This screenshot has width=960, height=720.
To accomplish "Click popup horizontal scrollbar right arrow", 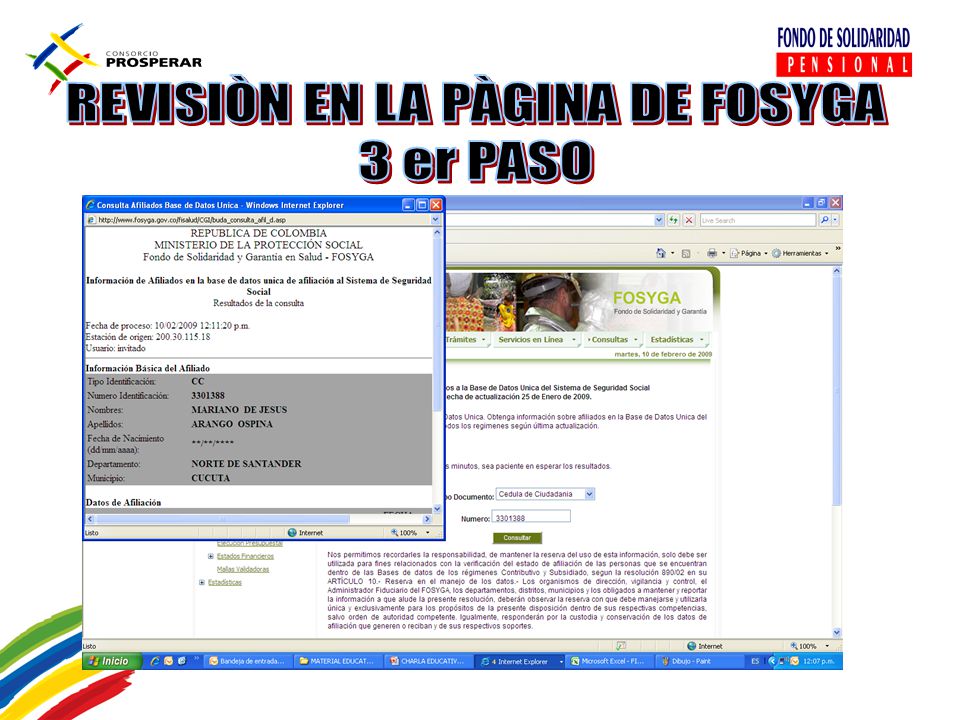I will 427,519.
